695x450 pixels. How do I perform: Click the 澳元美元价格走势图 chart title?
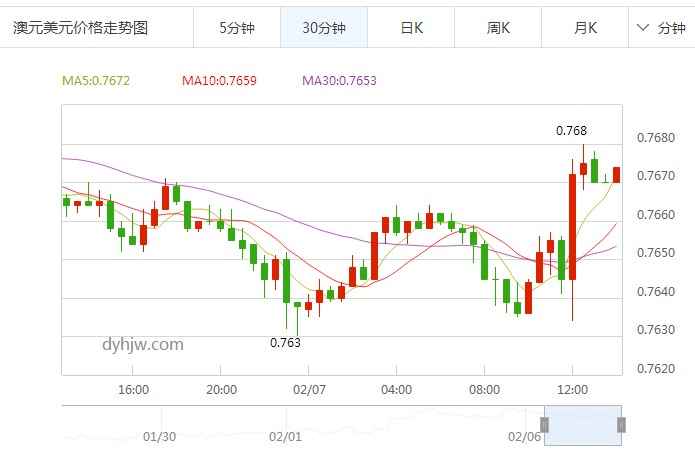pos(80,28)
